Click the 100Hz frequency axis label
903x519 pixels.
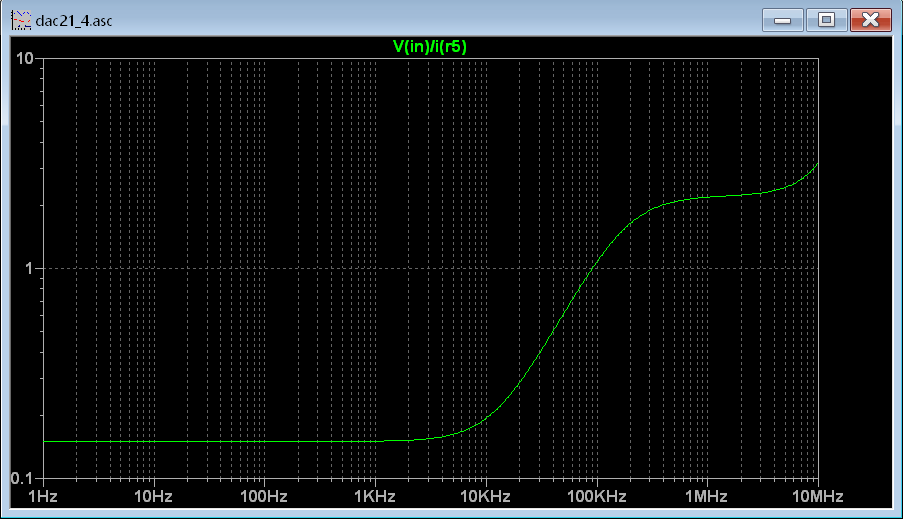click(x=264, y=497)
